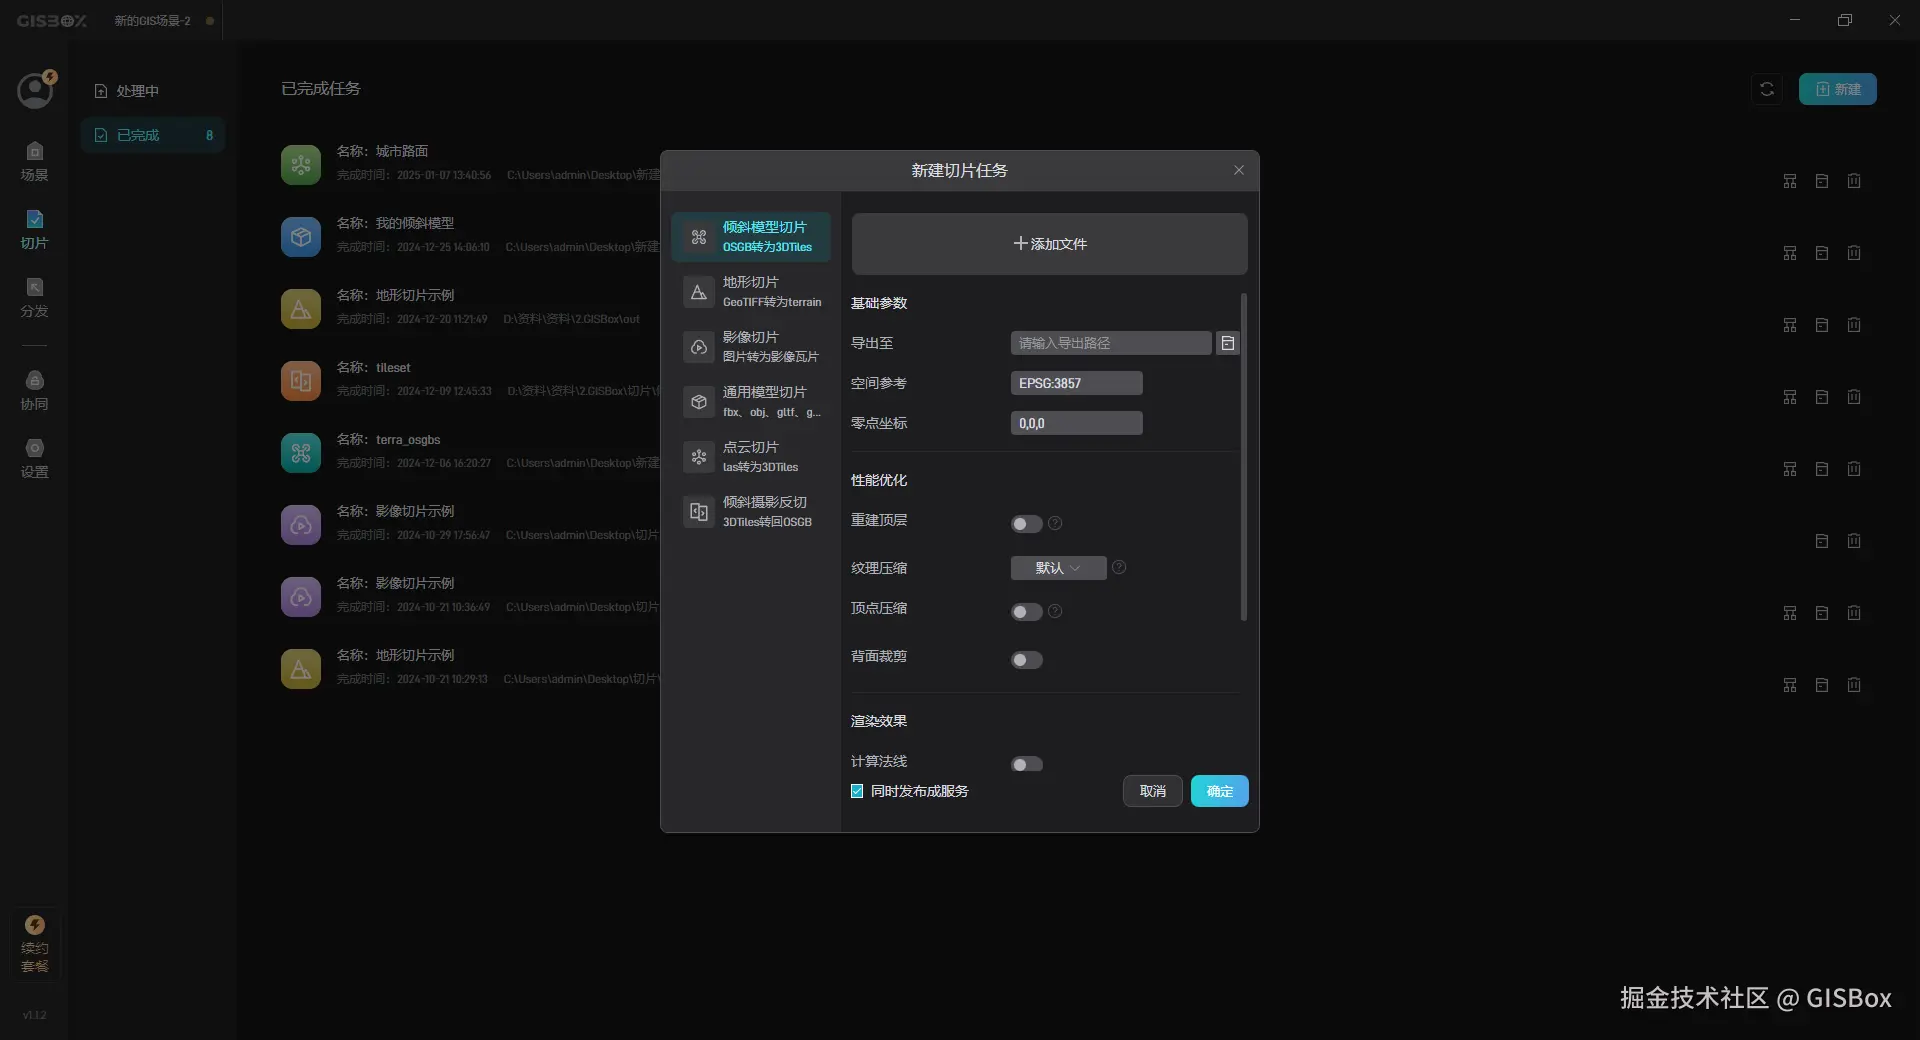Open the 场景 section in the sidebar
This screenshot has width=1920, height=1040.
click(34, 161)
